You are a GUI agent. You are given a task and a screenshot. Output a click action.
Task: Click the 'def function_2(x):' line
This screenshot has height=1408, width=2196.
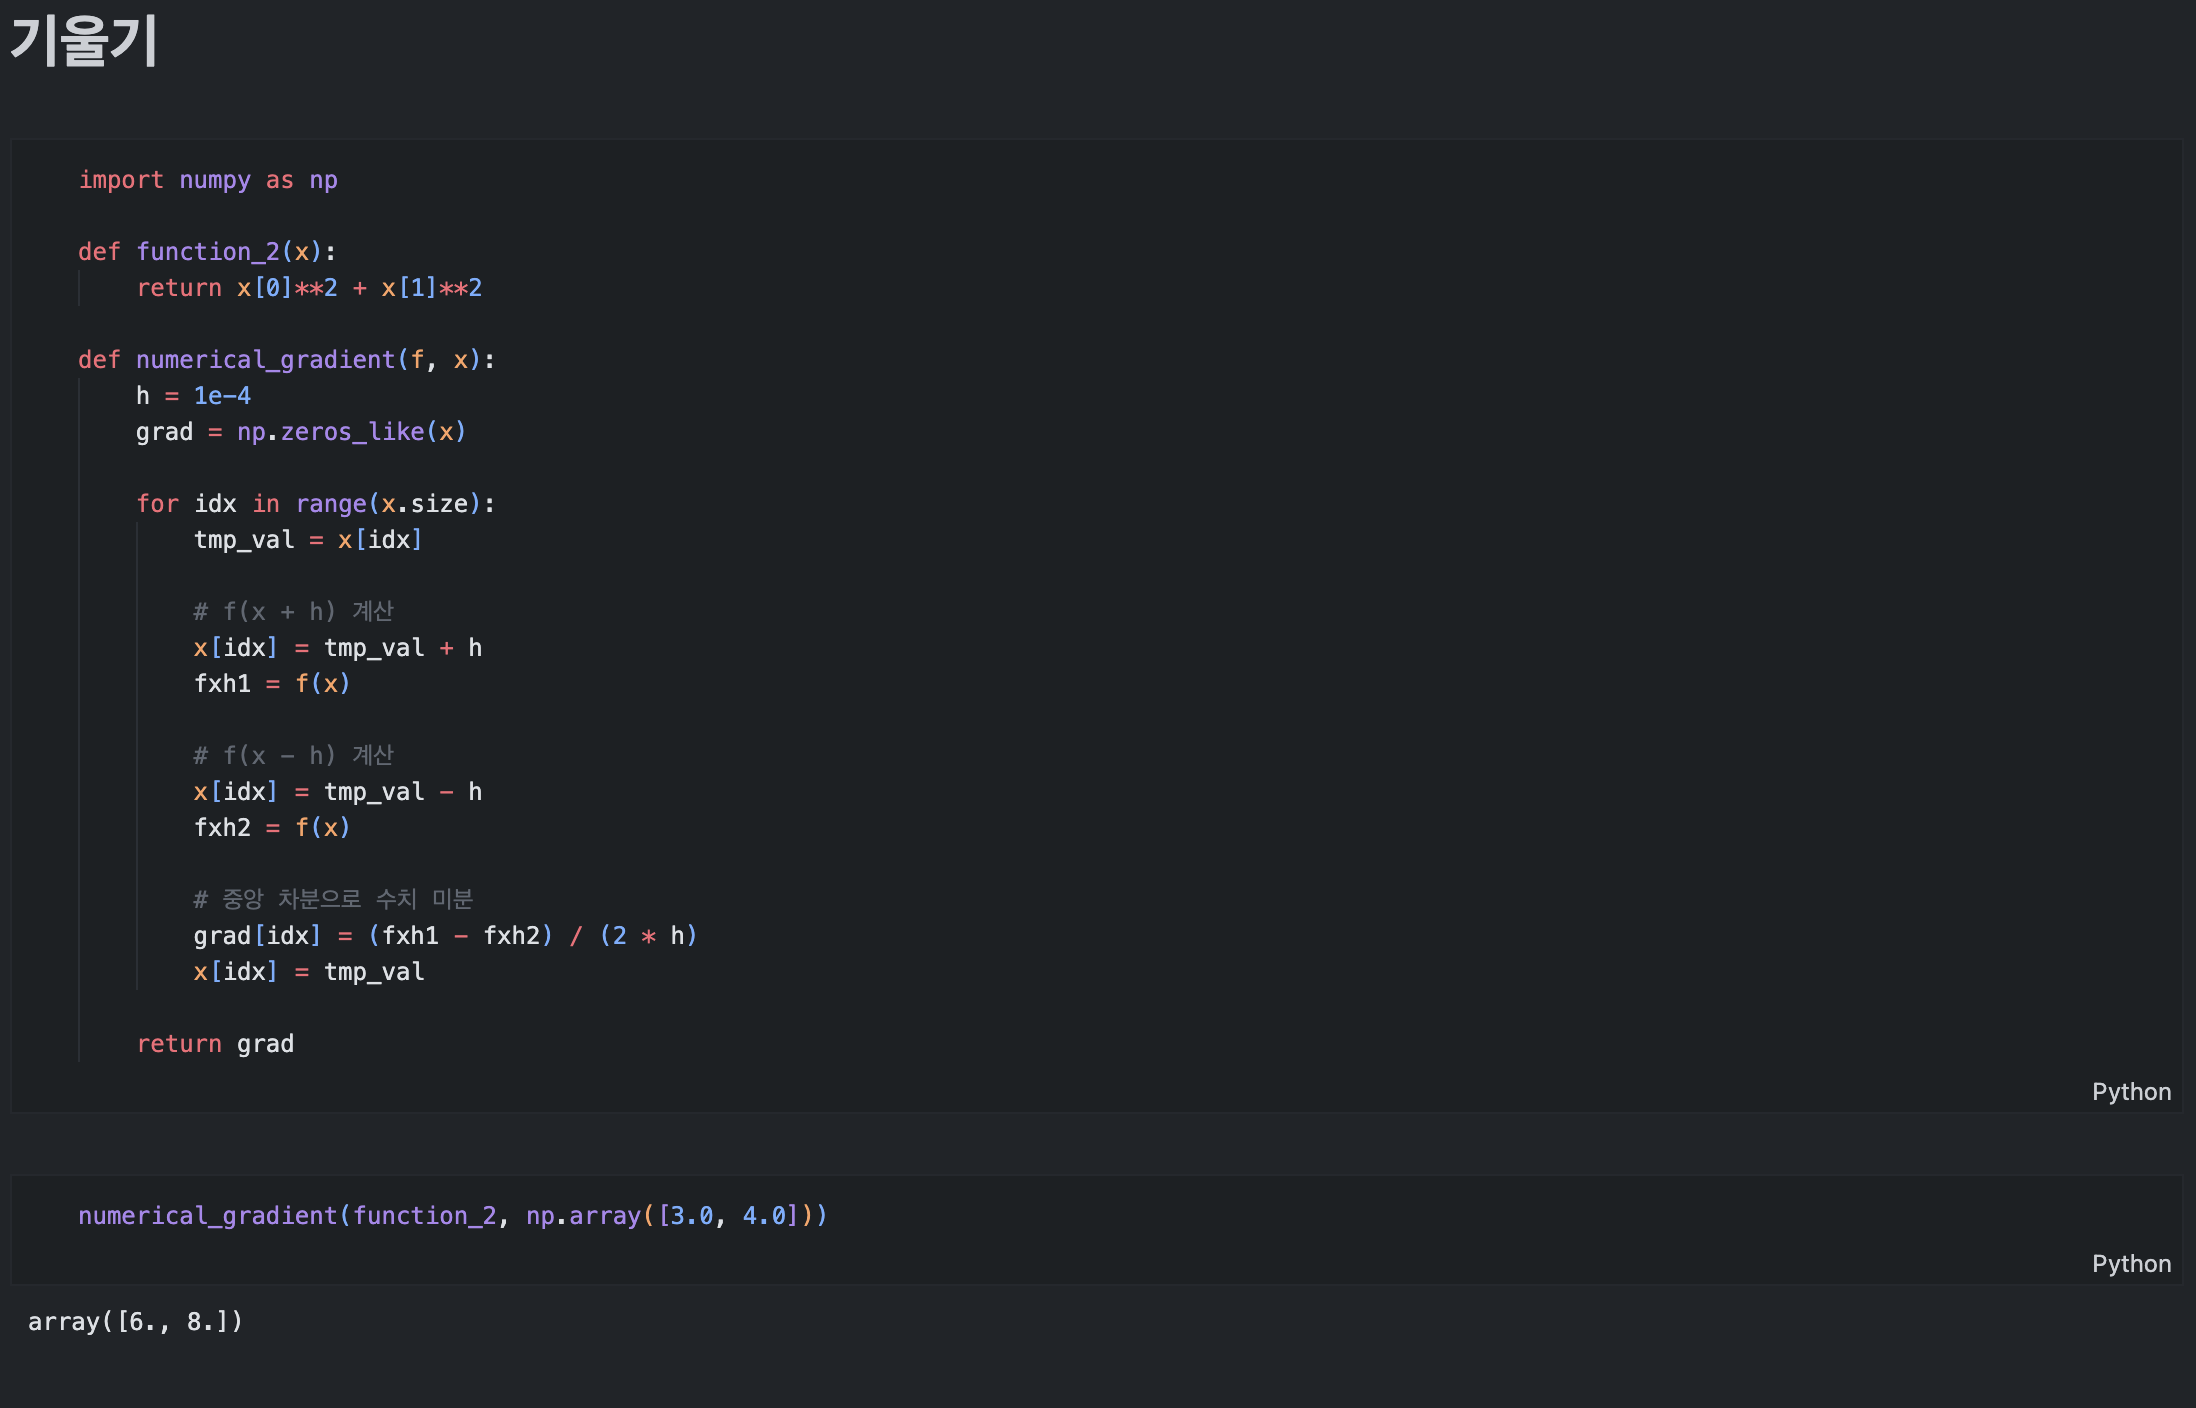[x=207, y=252]
